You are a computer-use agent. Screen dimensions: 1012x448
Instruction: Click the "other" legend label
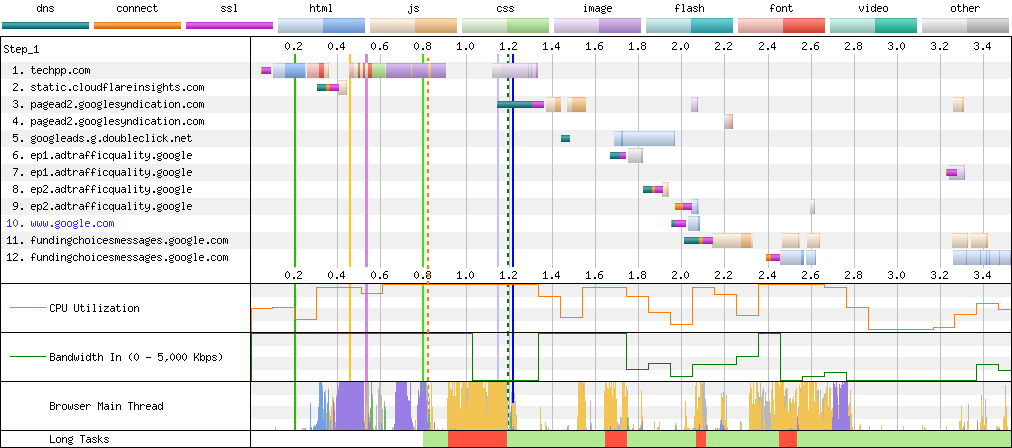(x=966, y=8)
